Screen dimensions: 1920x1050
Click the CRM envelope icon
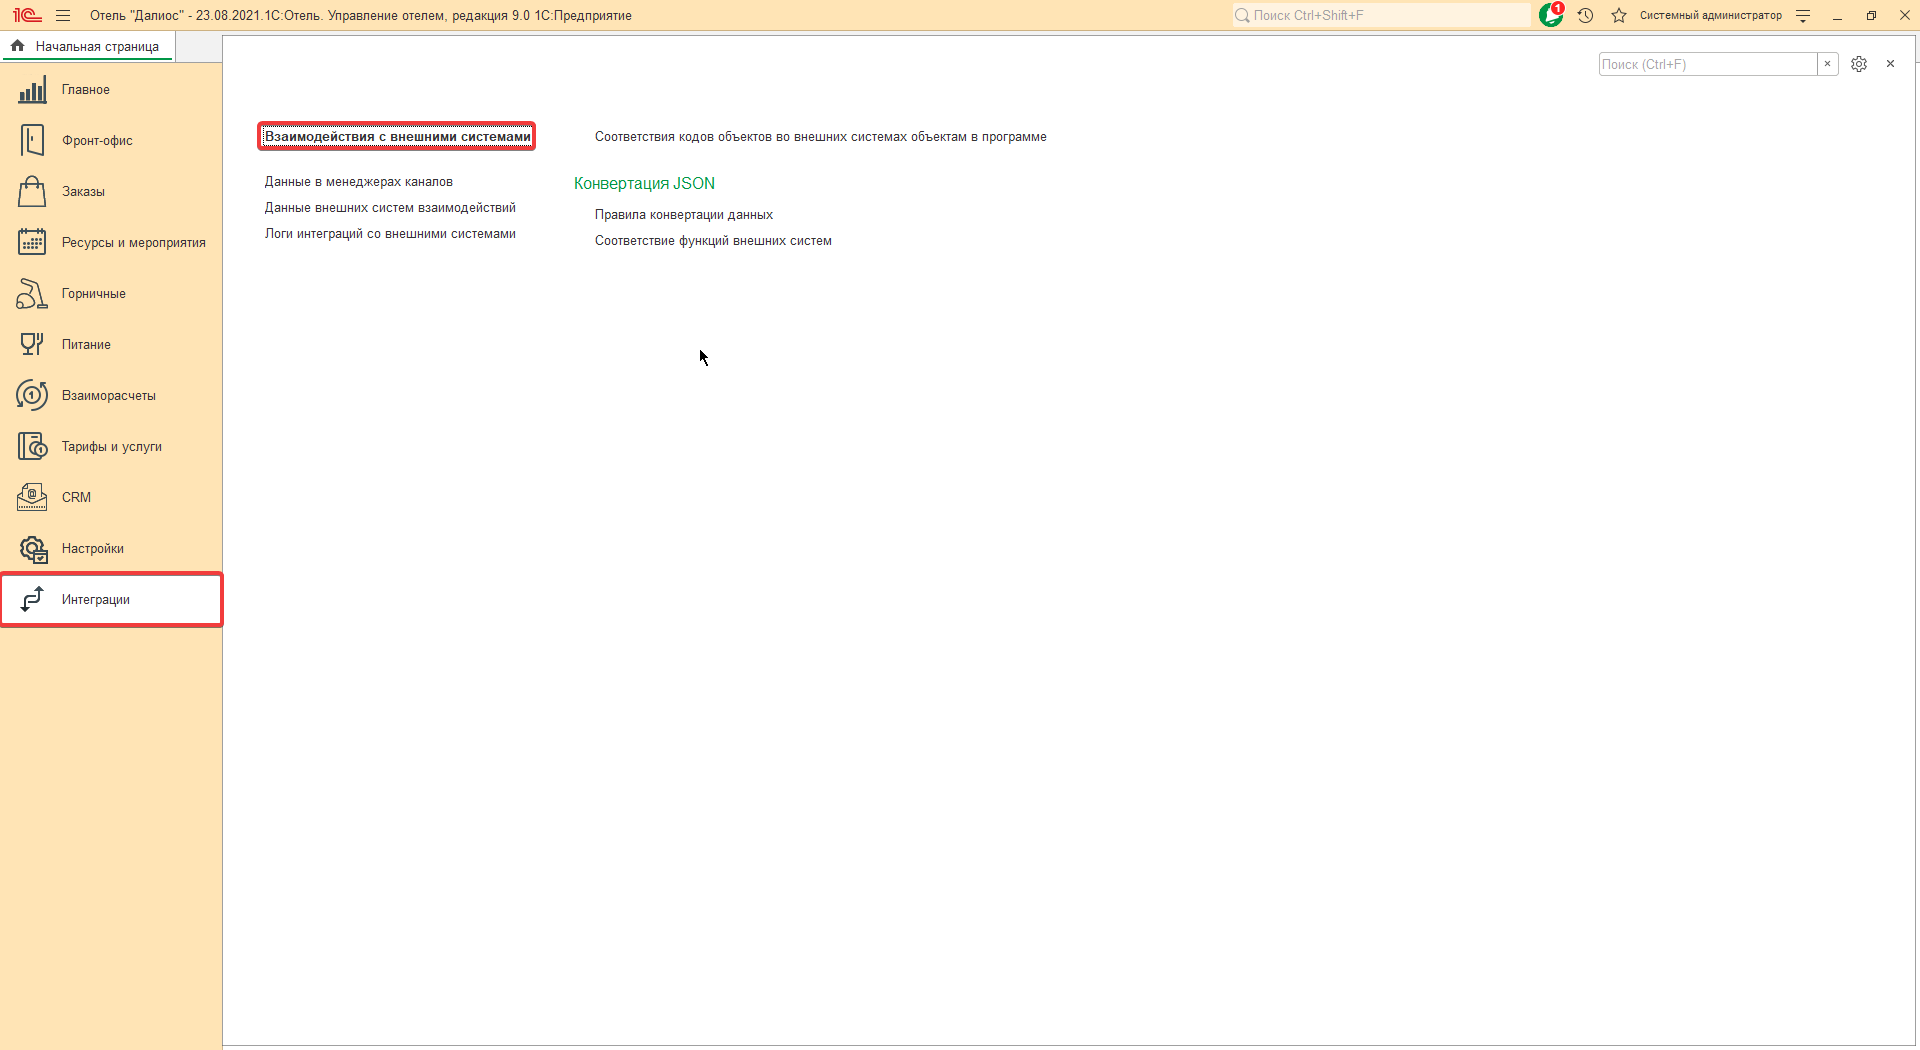pyautogui.click(x=32, y=498)
